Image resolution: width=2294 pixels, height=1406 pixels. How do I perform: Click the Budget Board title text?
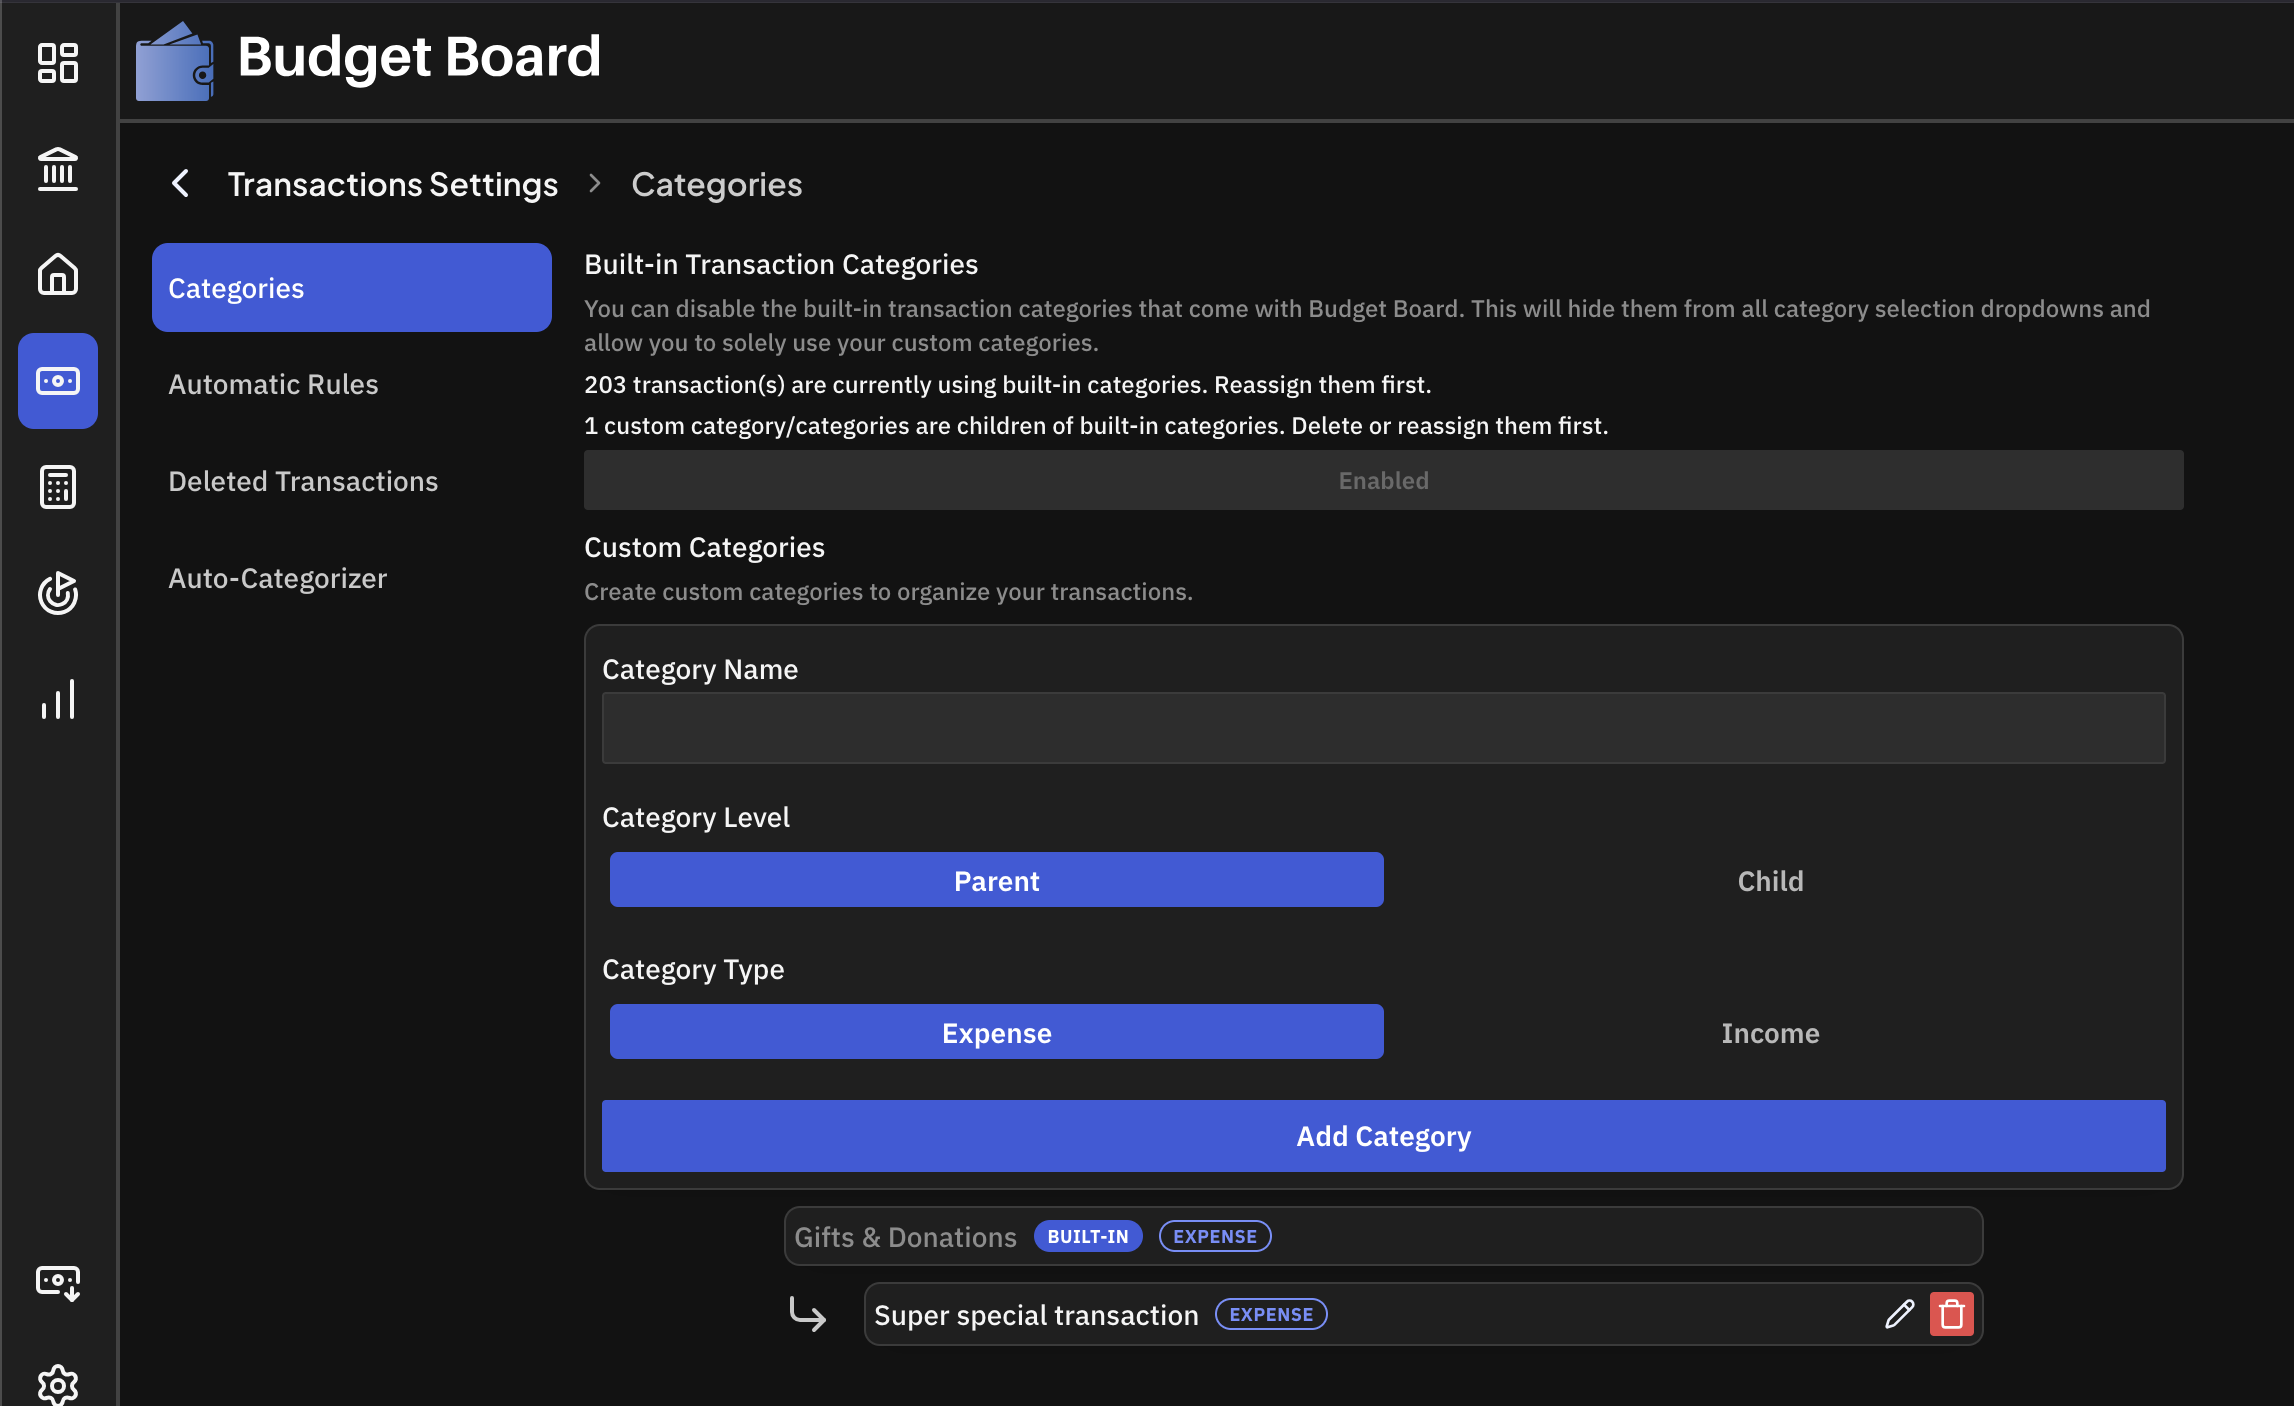coord(419,56)
